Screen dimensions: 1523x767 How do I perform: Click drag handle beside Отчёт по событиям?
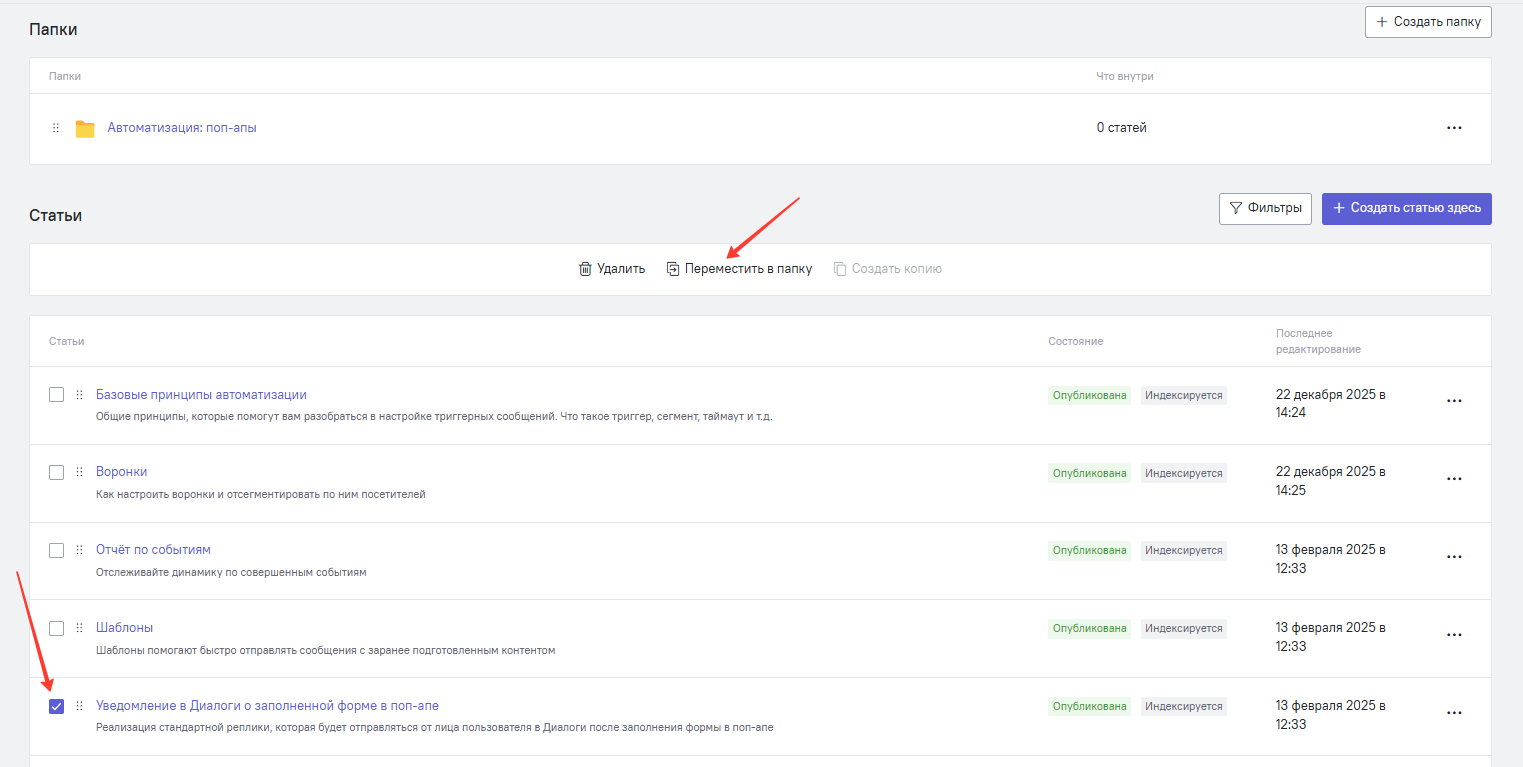79,550
